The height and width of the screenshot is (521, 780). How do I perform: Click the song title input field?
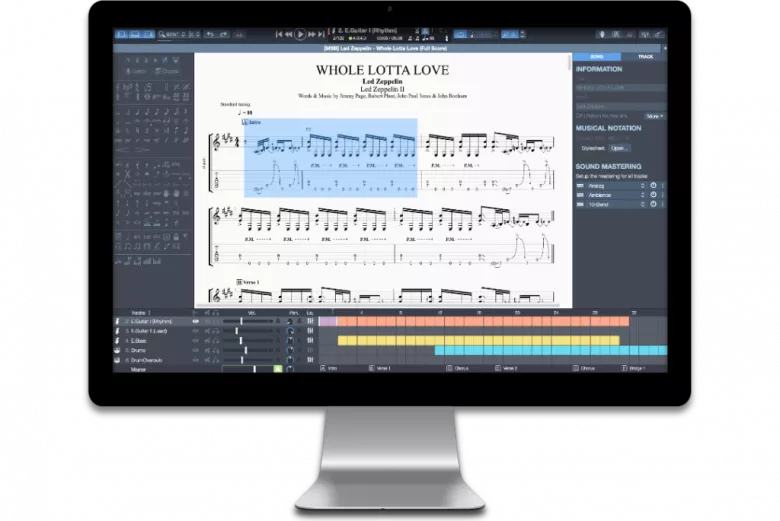pyautogui.click(x=620, y=88)
